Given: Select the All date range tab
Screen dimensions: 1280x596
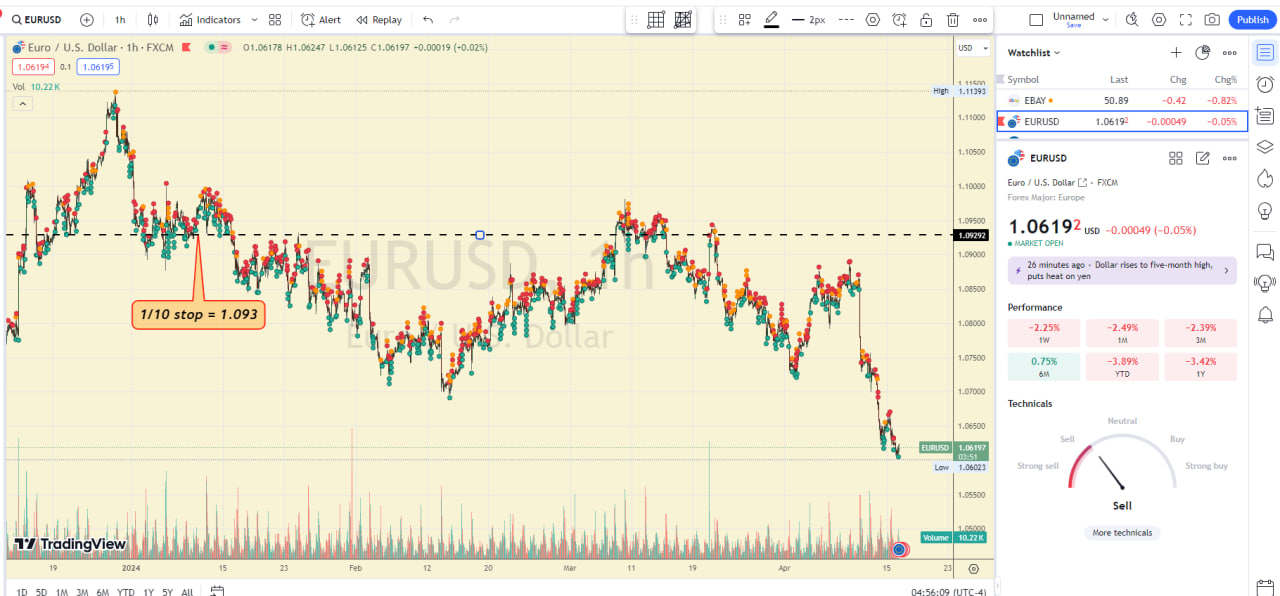Looking at the screenshot, I should (x=187, y=592).
